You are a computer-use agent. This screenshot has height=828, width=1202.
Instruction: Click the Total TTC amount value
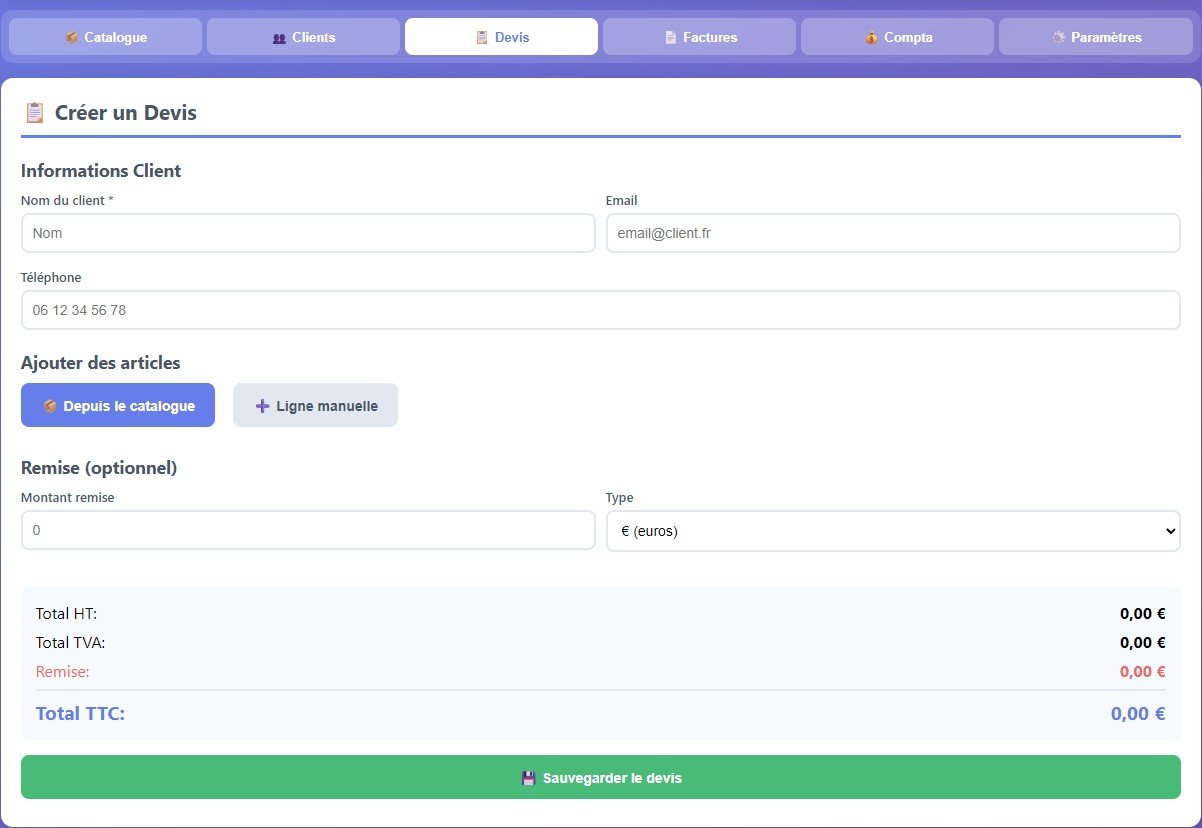[x=1137, y=714]
